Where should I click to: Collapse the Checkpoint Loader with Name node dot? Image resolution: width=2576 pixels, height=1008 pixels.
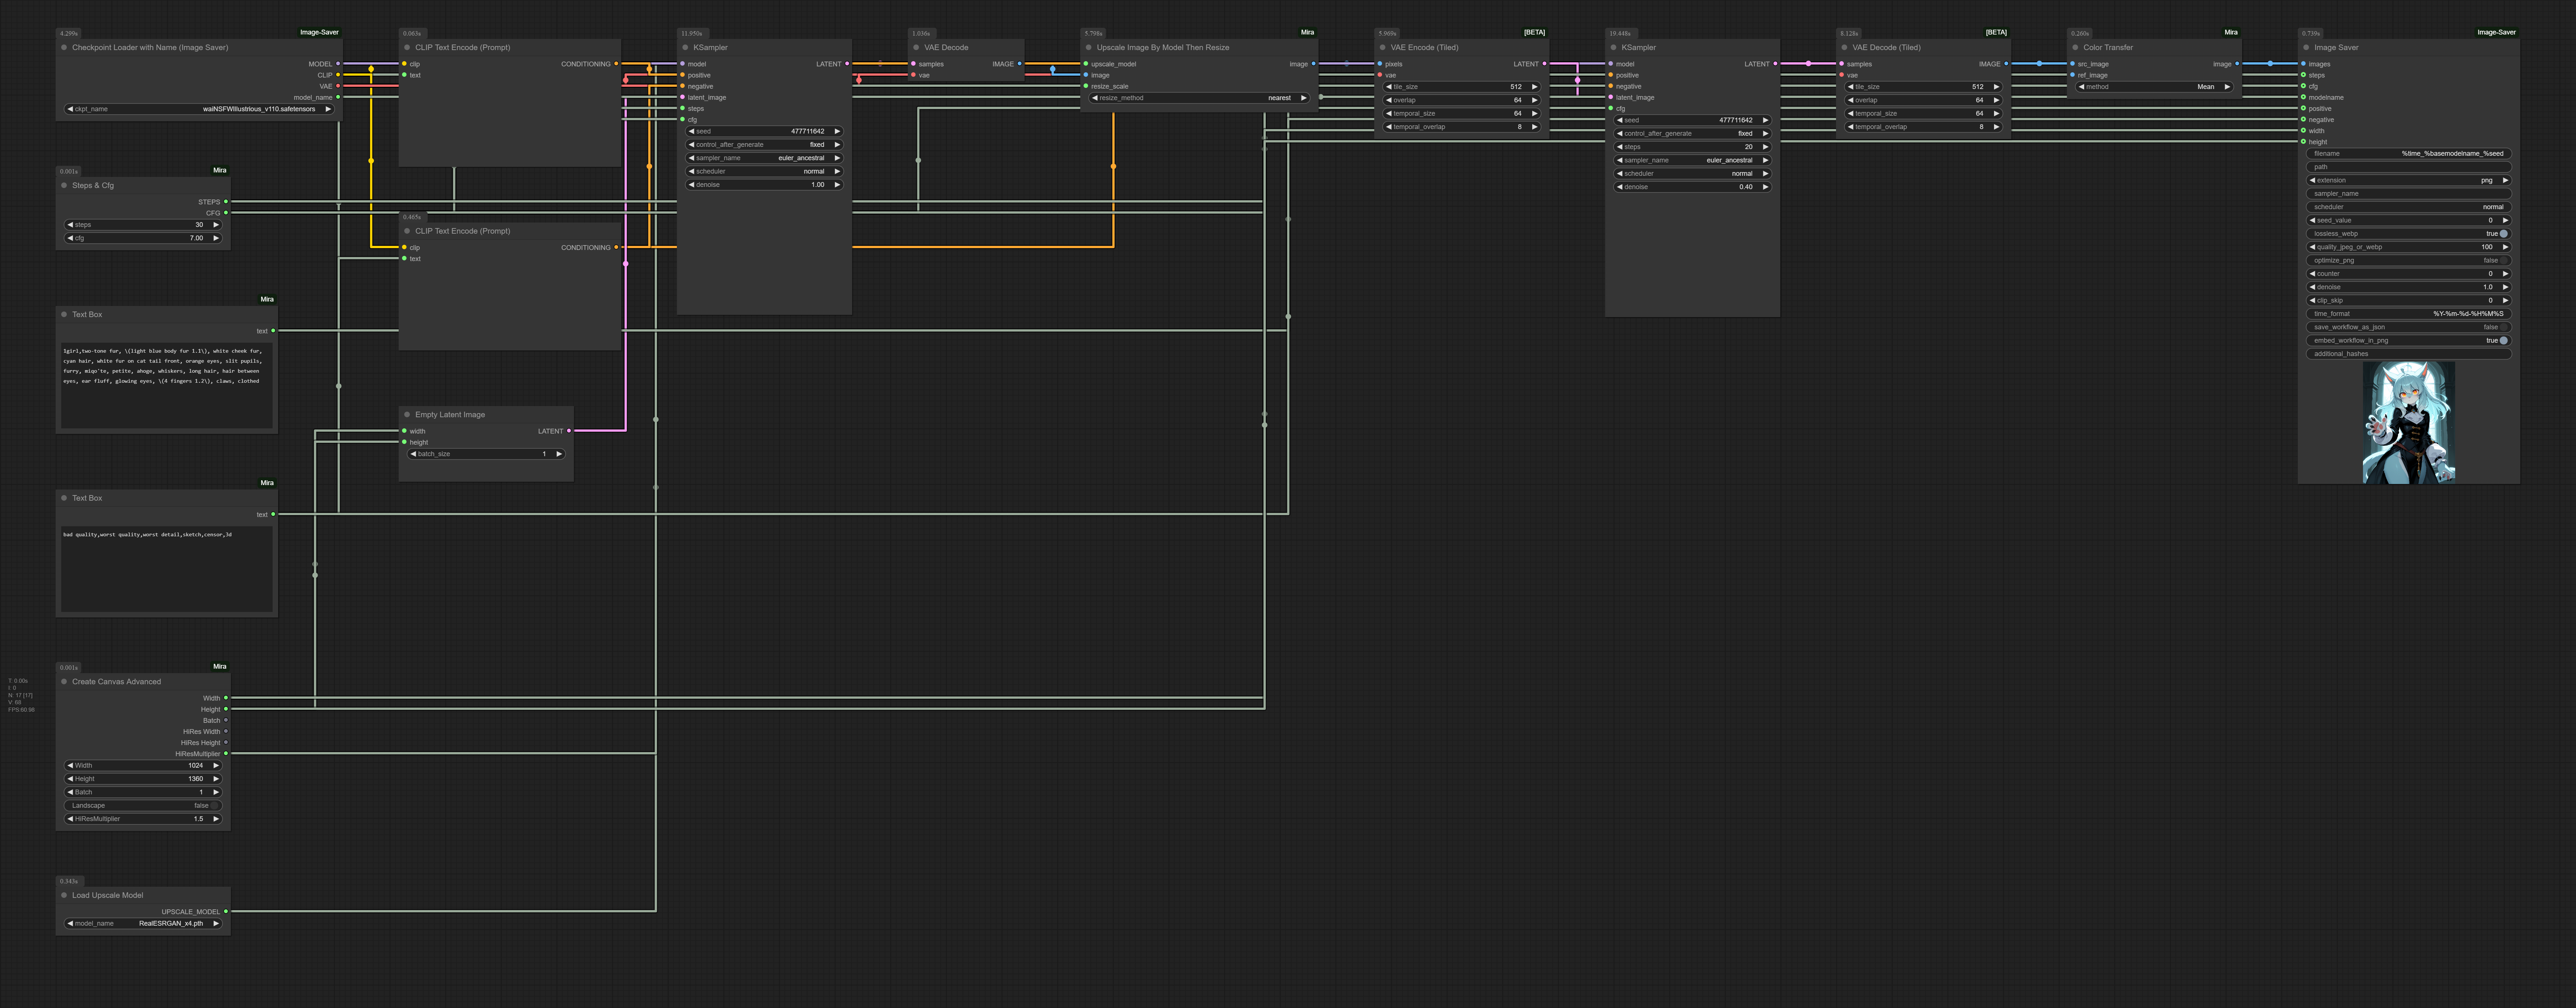(x=64, y=47)
